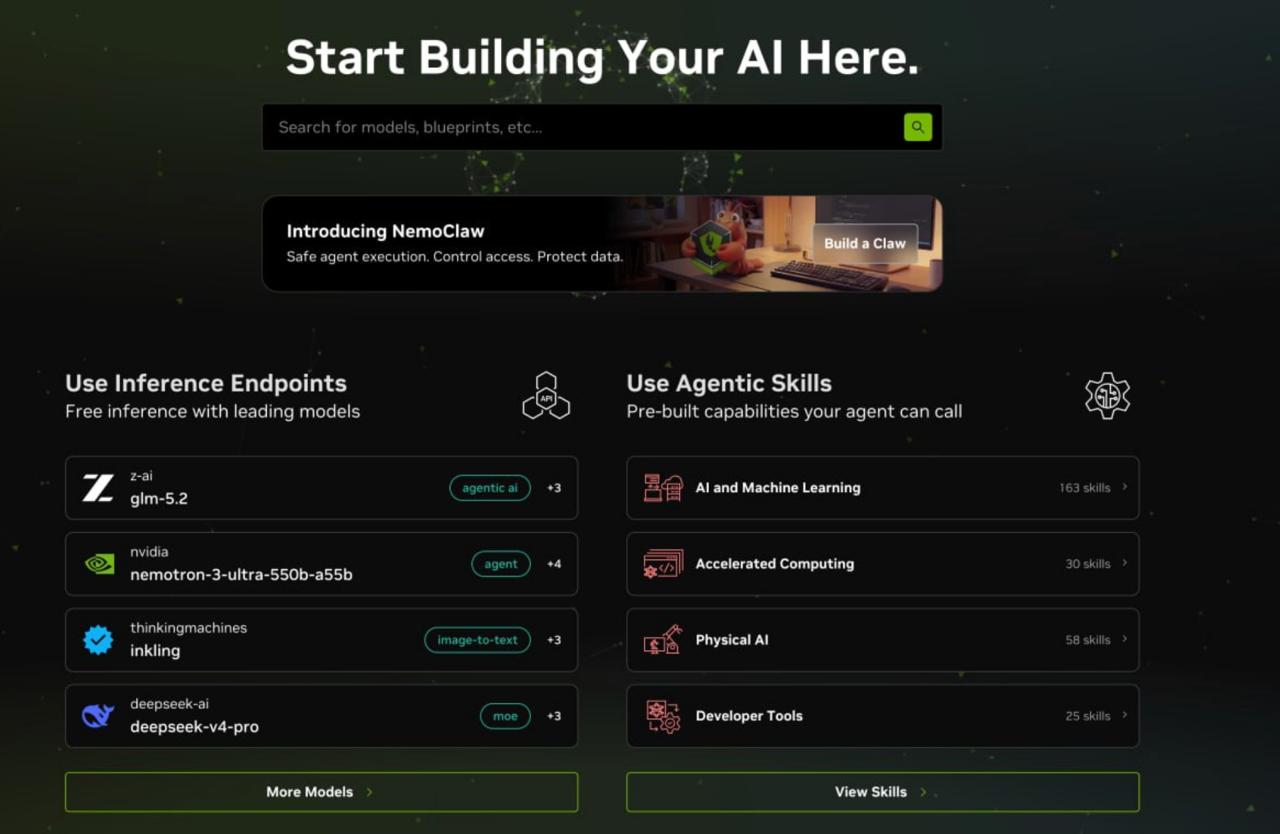Click the z-ai publisher name
The image size is (1280, 834).
pyautogui.click(x=141, y=476)
